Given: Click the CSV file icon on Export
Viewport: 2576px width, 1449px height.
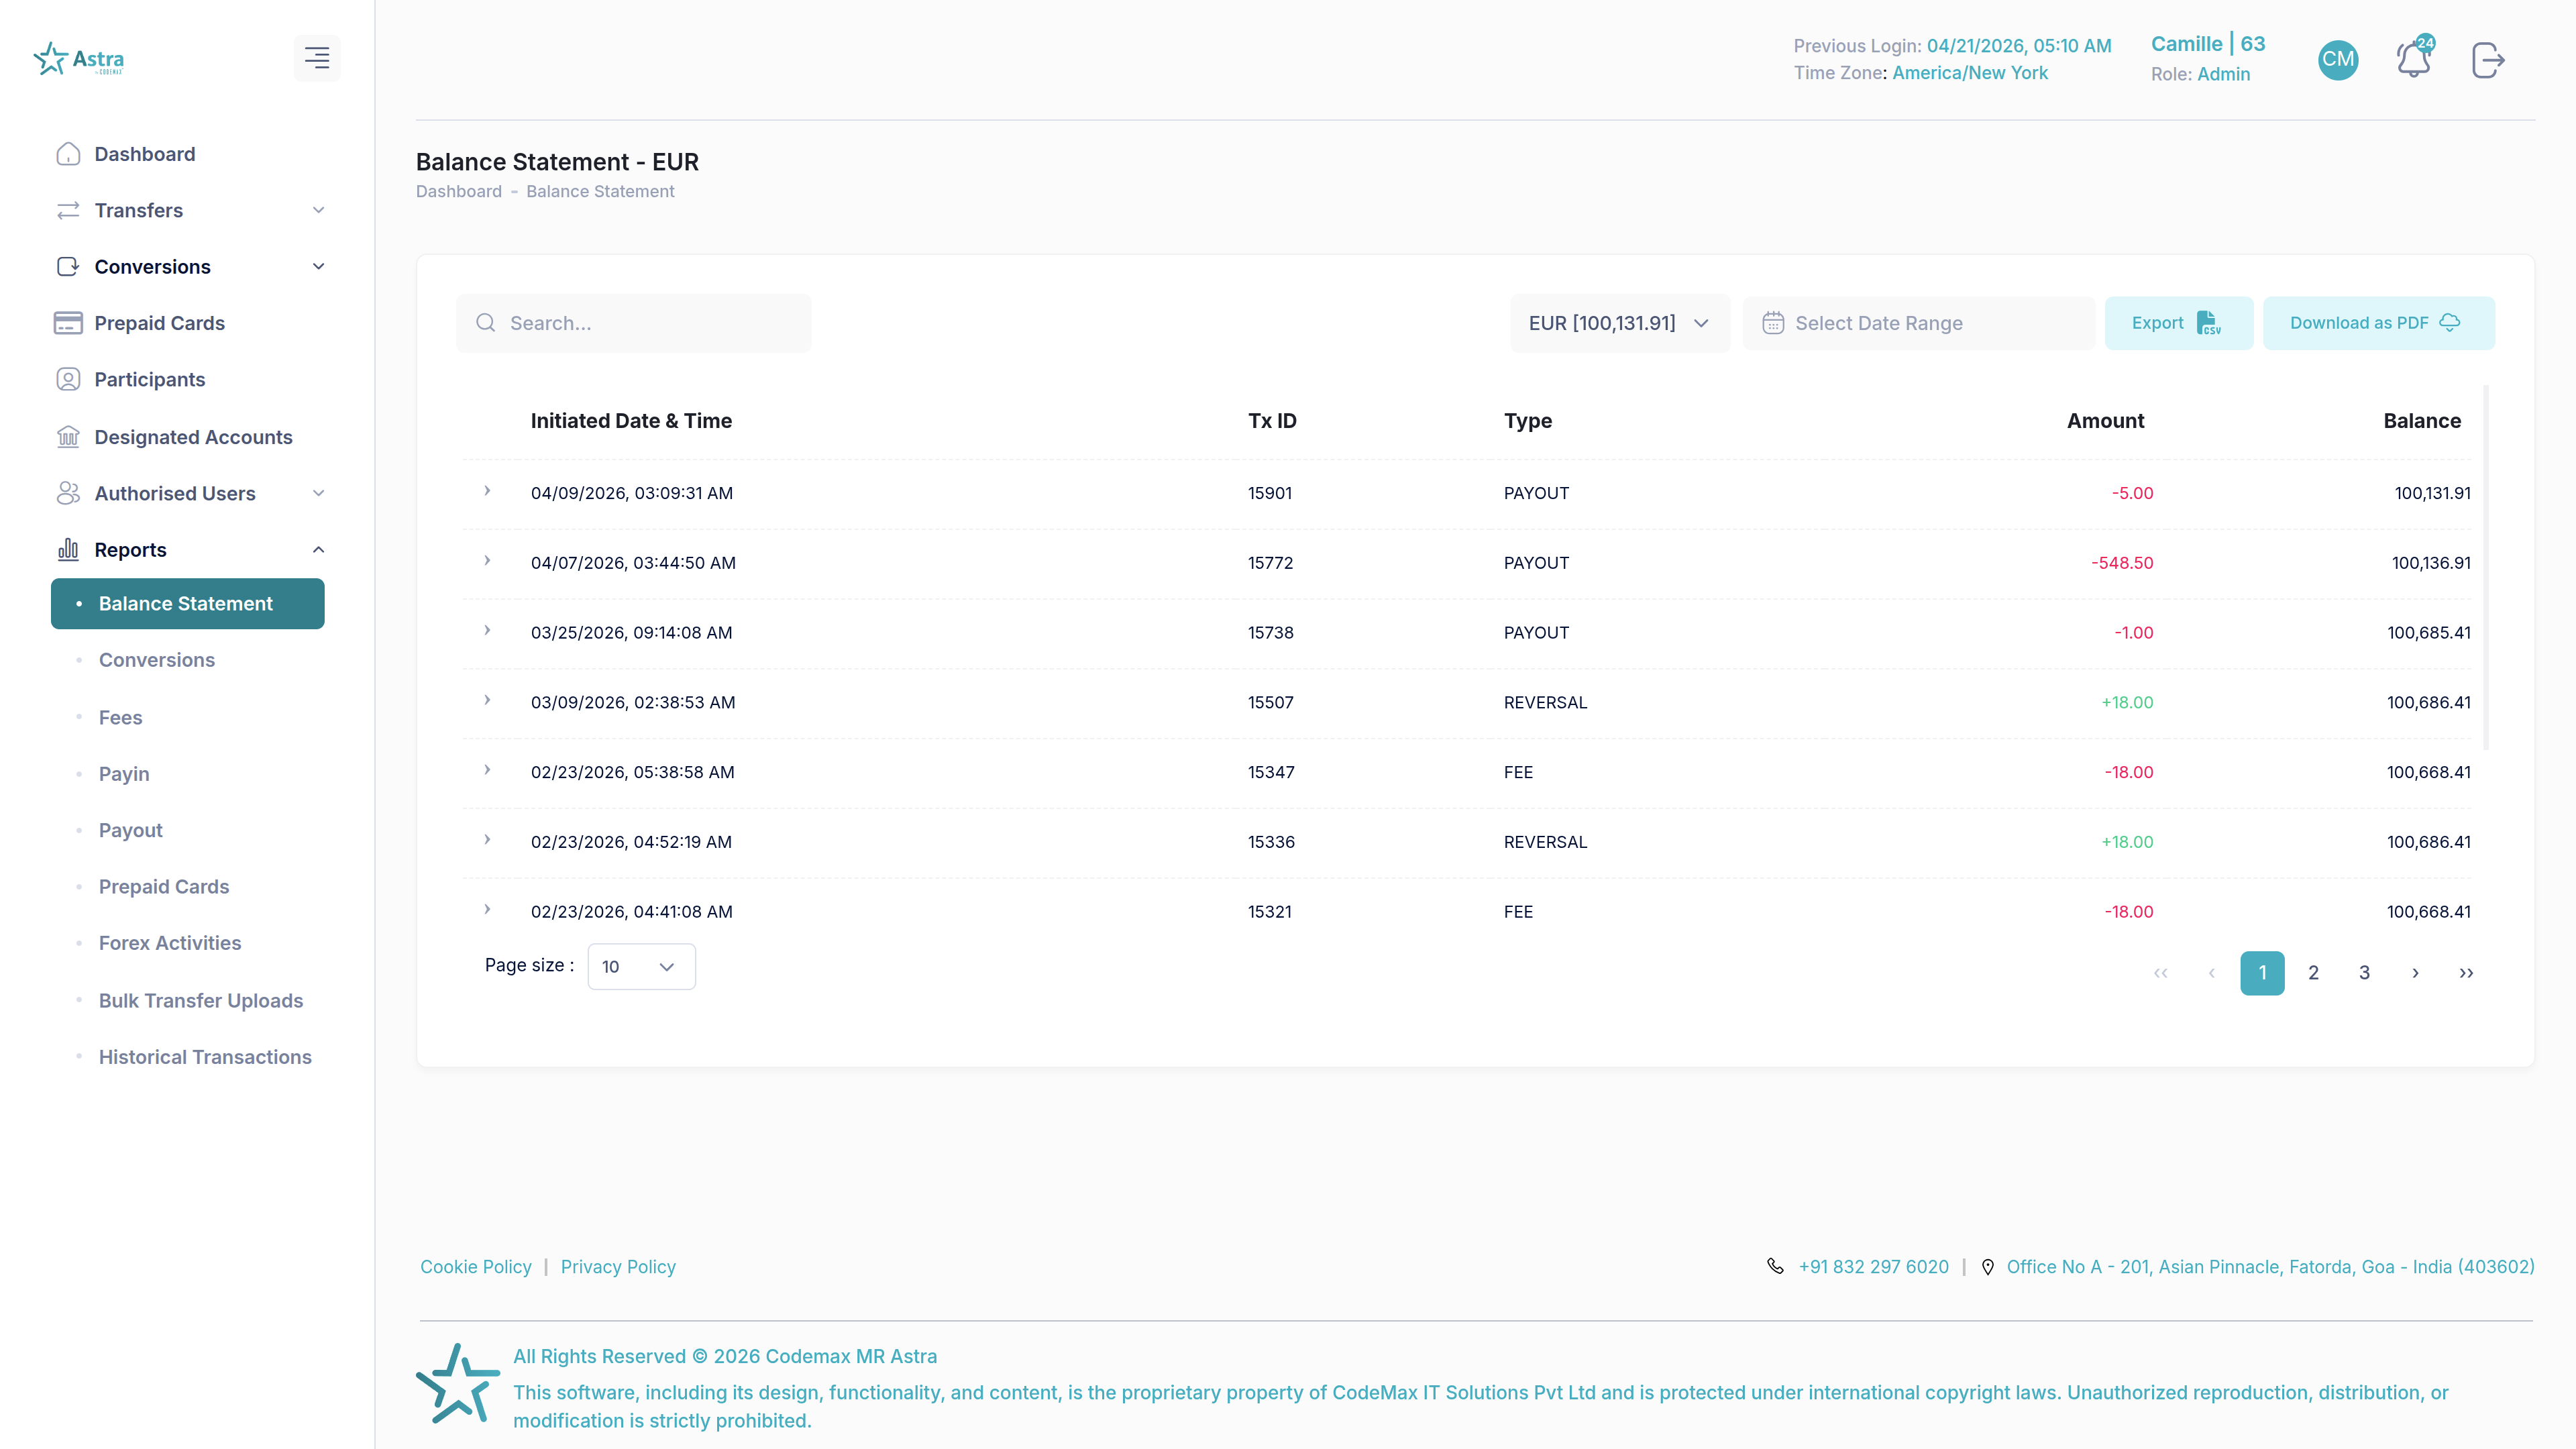Looking at the screenshot, I should click(x=2208, y=323).
